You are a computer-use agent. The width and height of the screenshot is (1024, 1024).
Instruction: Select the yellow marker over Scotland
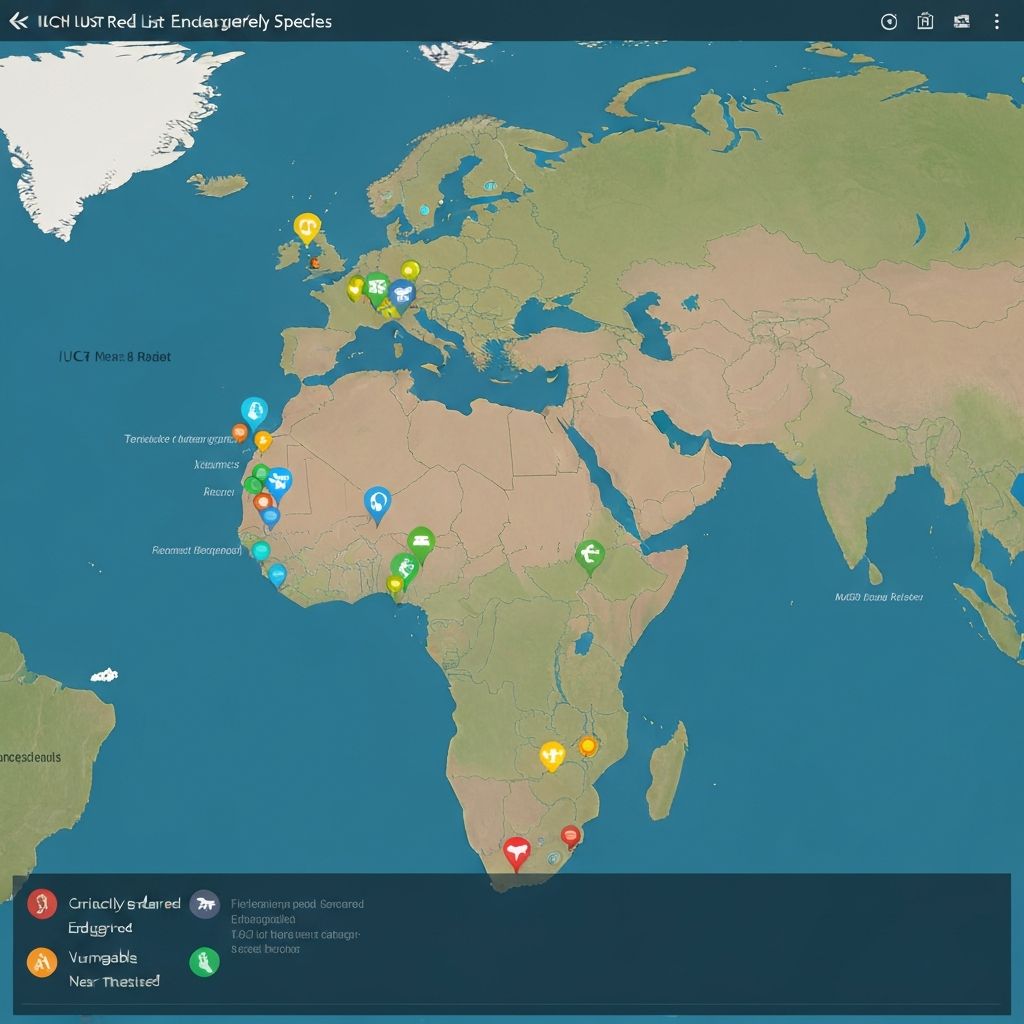click(307, 228)
